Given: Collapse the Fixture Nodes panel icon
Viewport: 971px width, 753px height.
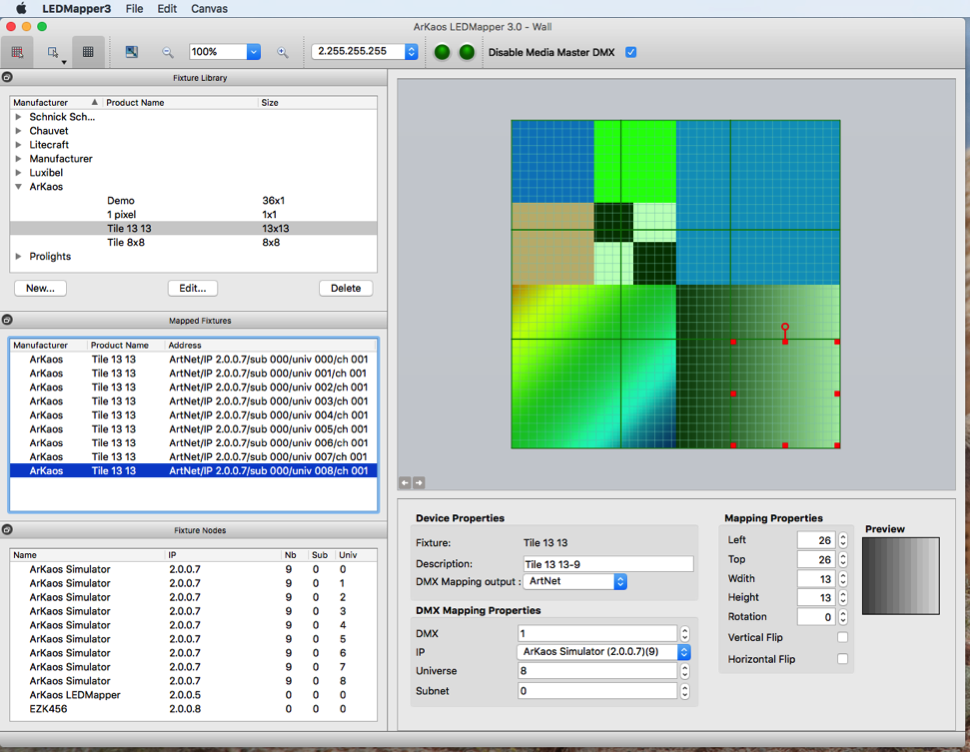Looking at the screenshot, I should coord(7,529).
